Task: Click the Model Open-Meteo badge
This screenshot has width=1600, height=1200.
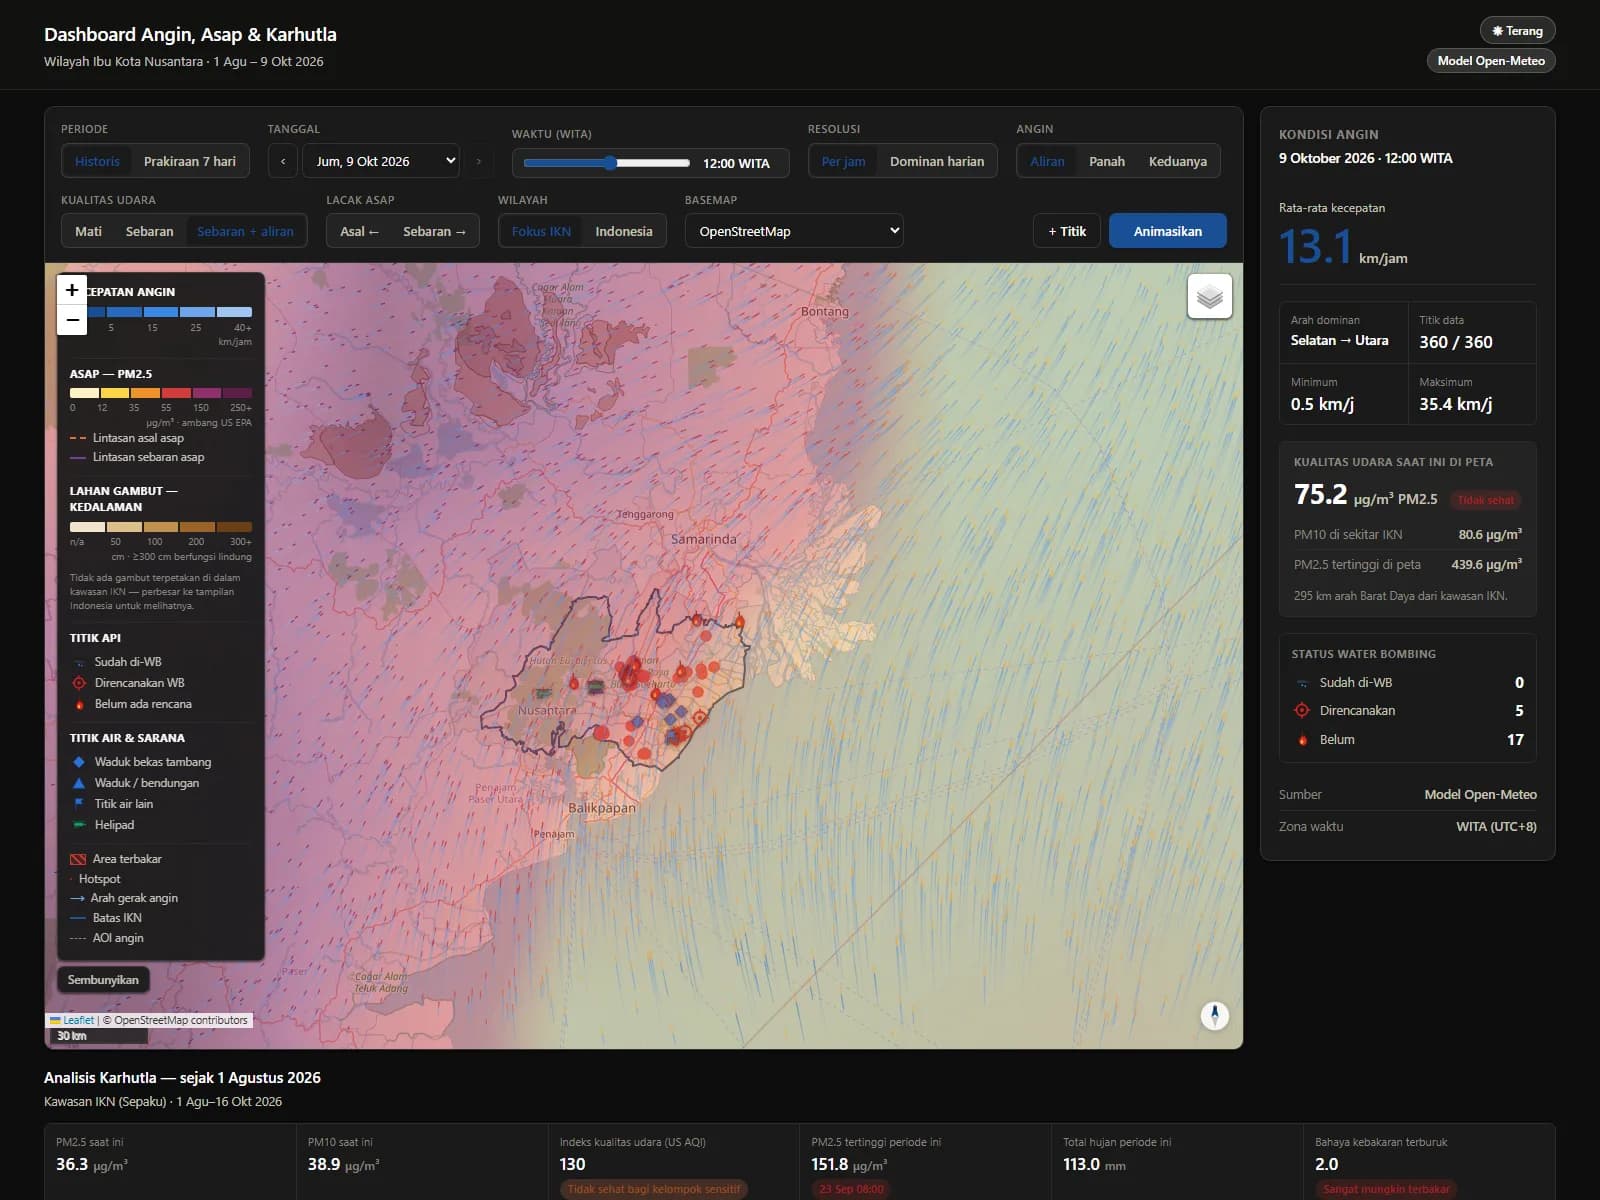Action: click(x=1491, y=61)
